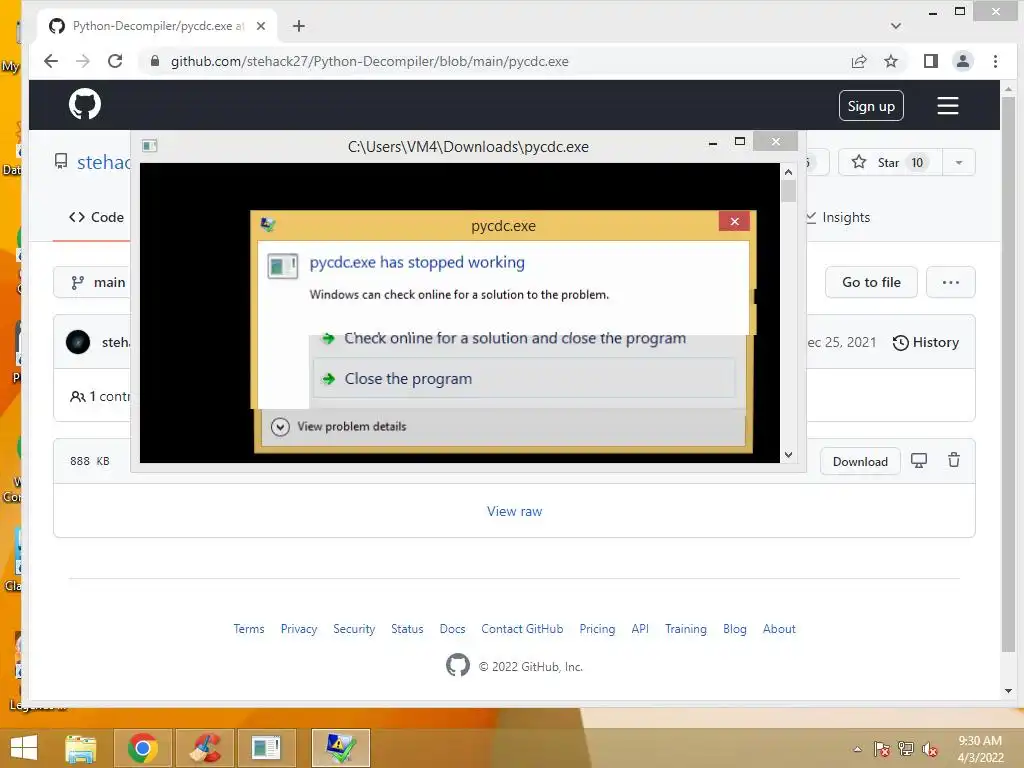Click the Sign up button
The width and height of the screenshot is (1024, 768).
click(x=871, y=106)
